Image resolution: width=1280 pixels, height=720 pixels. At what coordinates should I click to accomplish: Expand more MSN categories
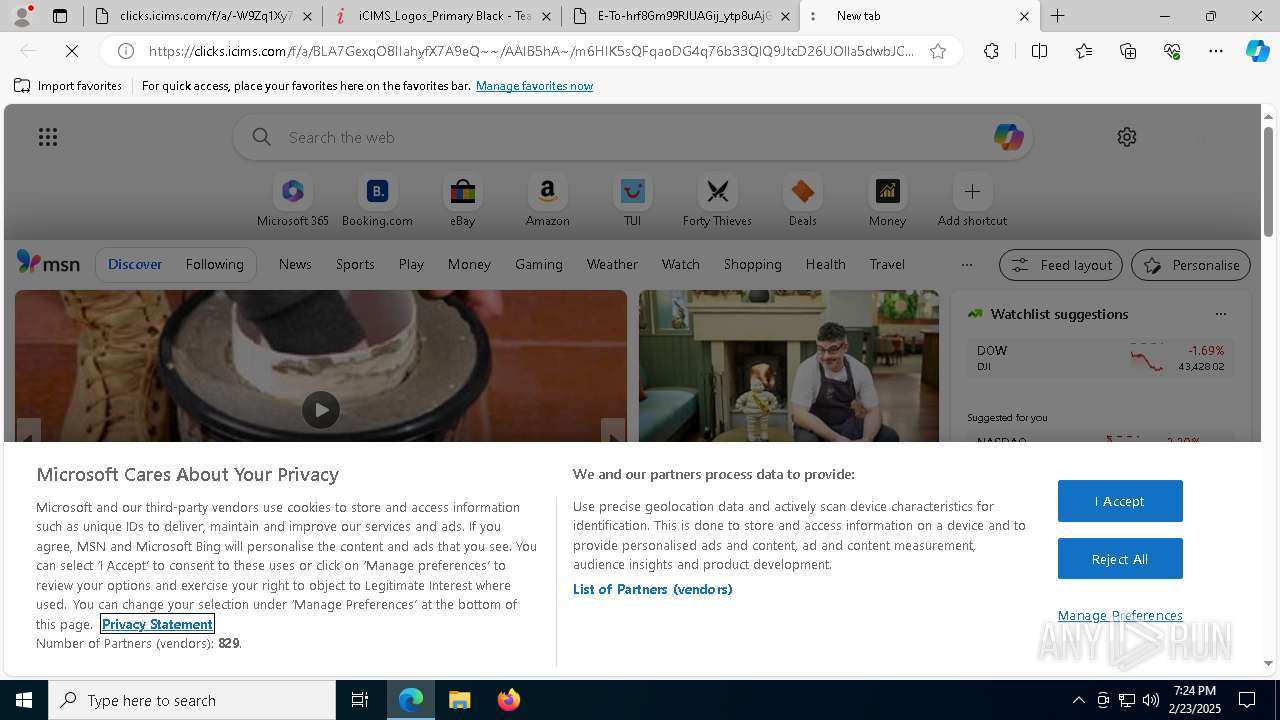(x=966, y=265)
